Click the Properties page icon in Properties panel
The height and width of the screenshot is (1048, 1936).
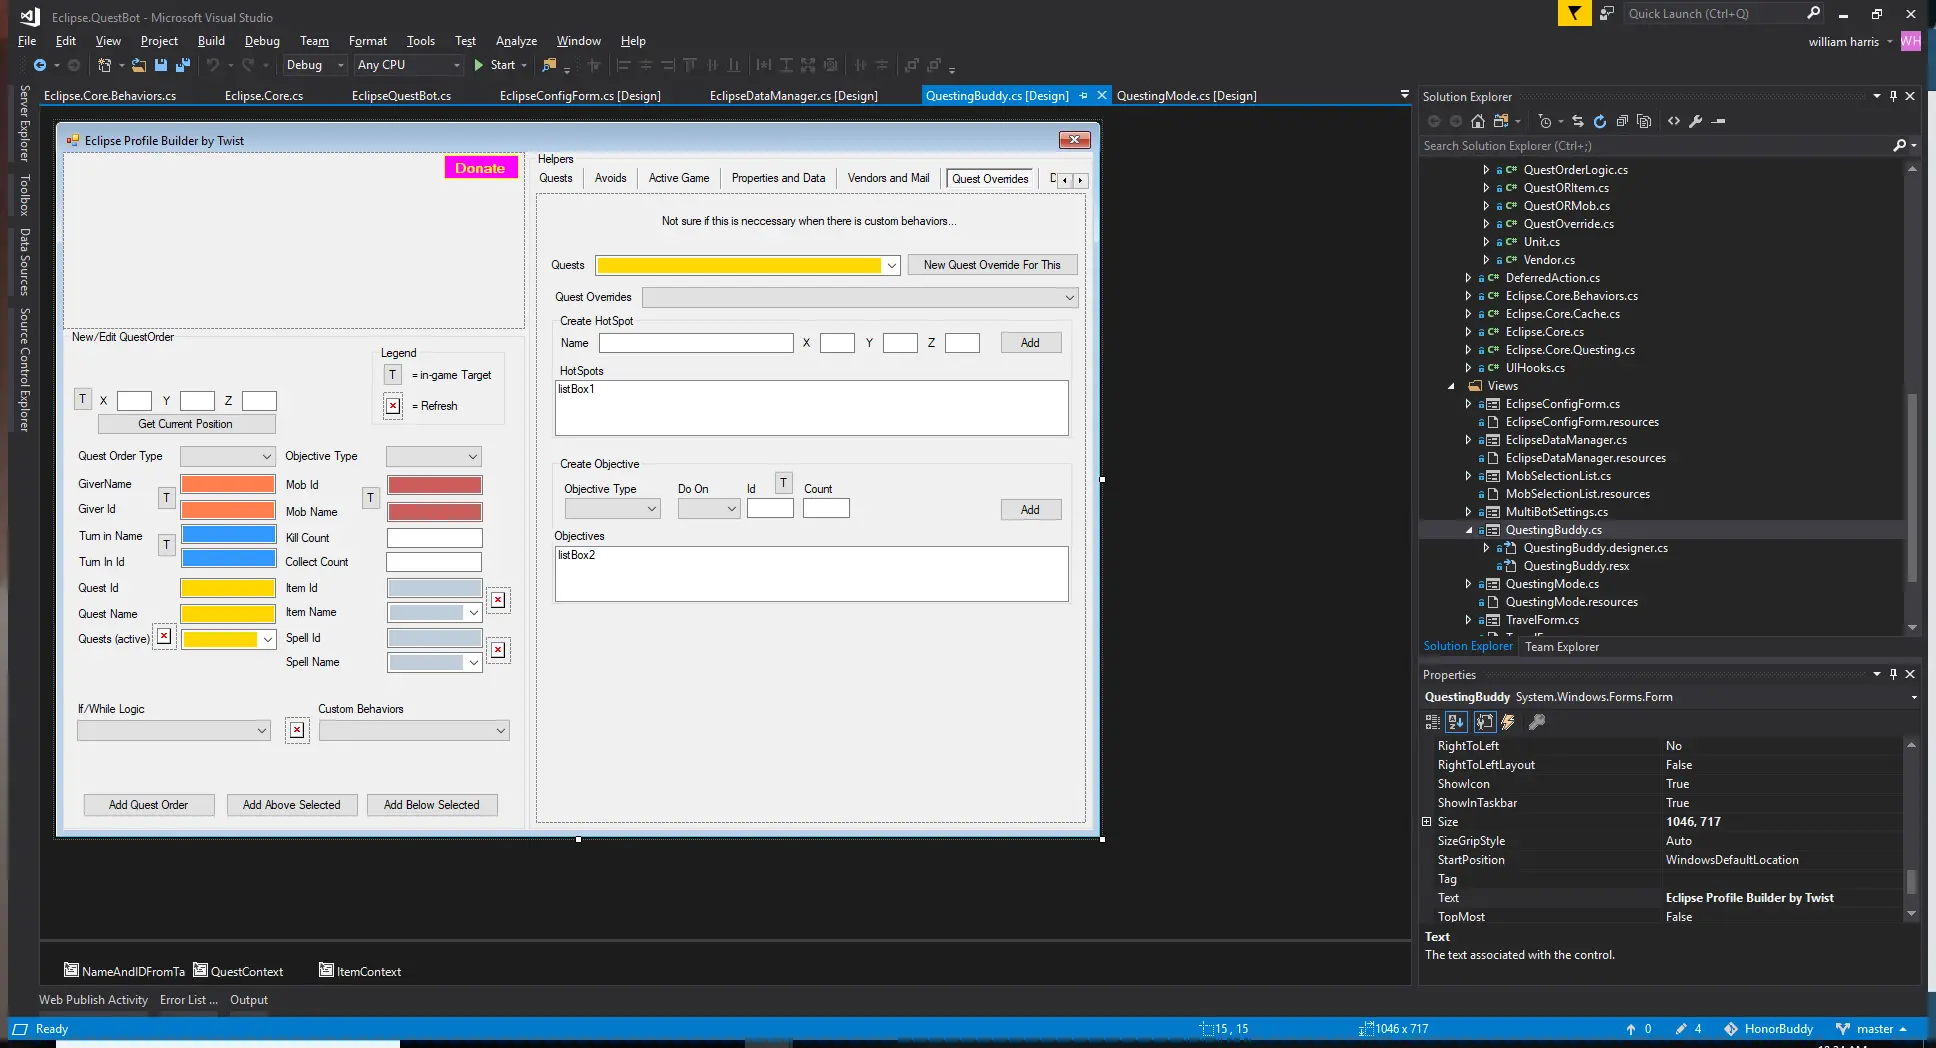pyautogui.click(x=1485, y=722)
